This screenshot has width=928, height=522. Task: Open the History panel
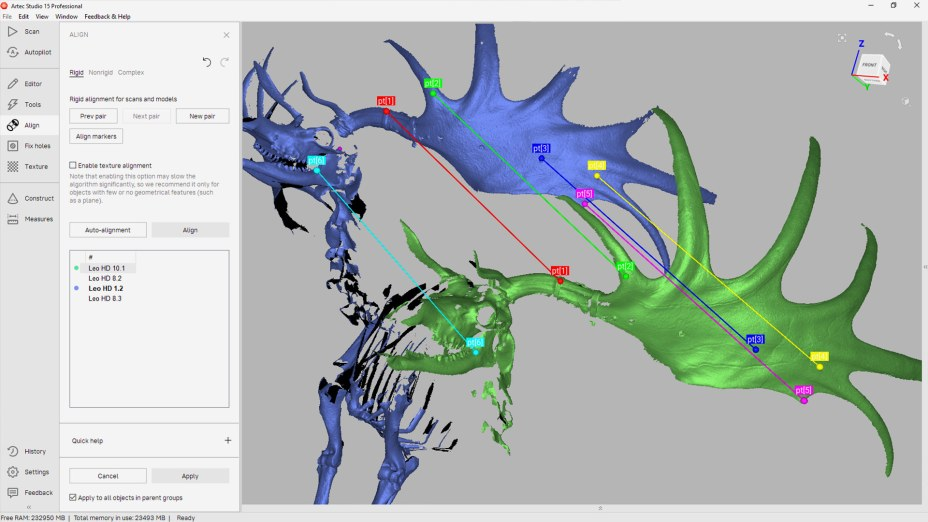(28, 451)
